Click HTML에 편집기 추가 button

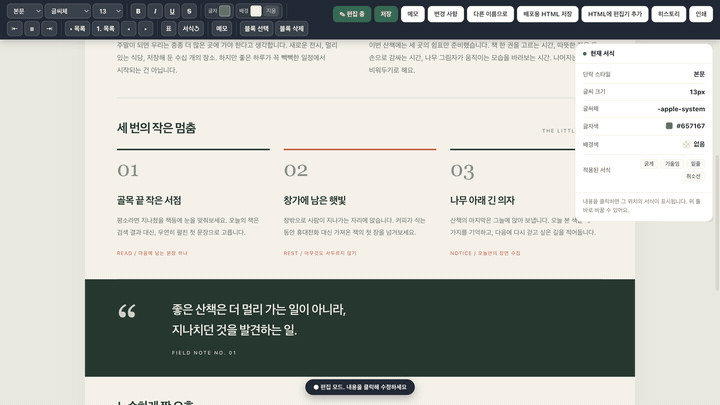[615, 14]
